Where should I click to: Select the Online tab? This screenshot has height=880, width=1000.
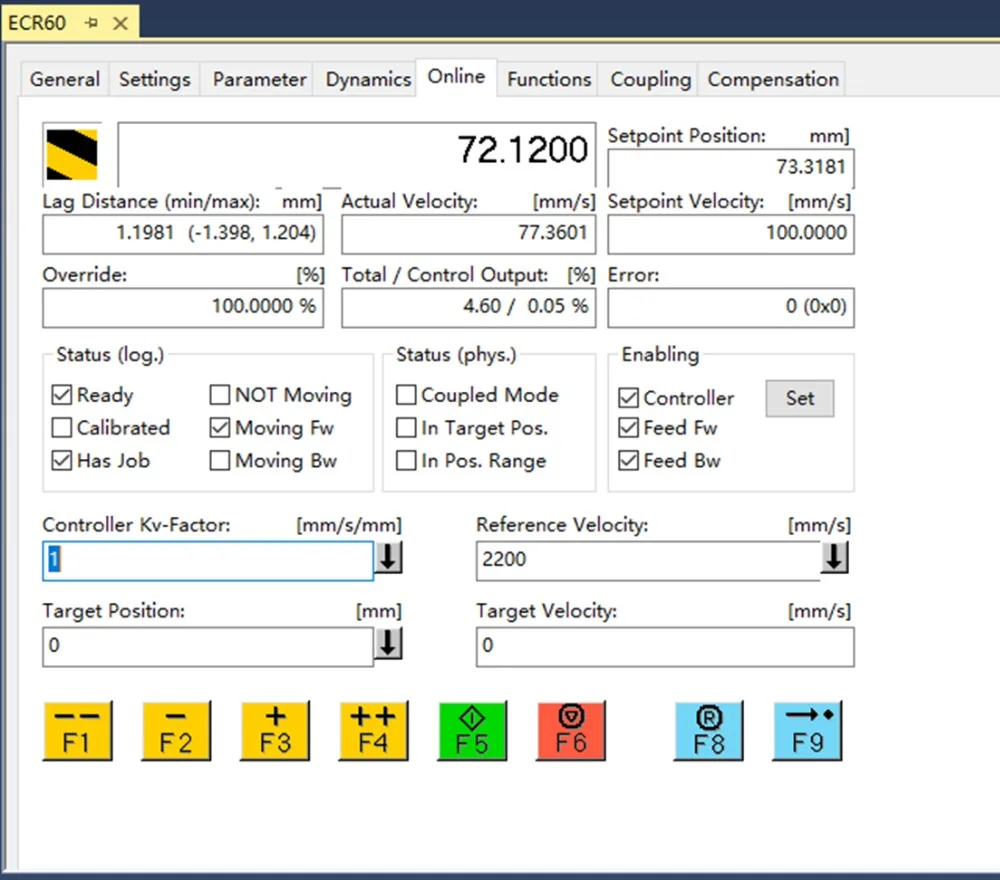456,77
